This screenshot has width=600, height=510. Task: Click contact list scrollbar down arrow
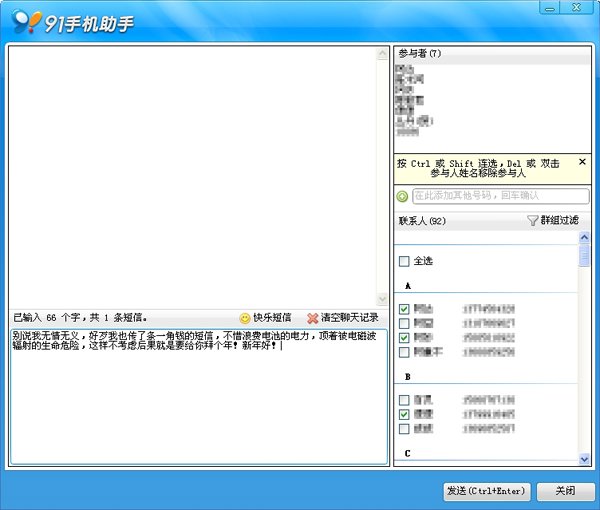pyautogui.click(x=584, y=459)
